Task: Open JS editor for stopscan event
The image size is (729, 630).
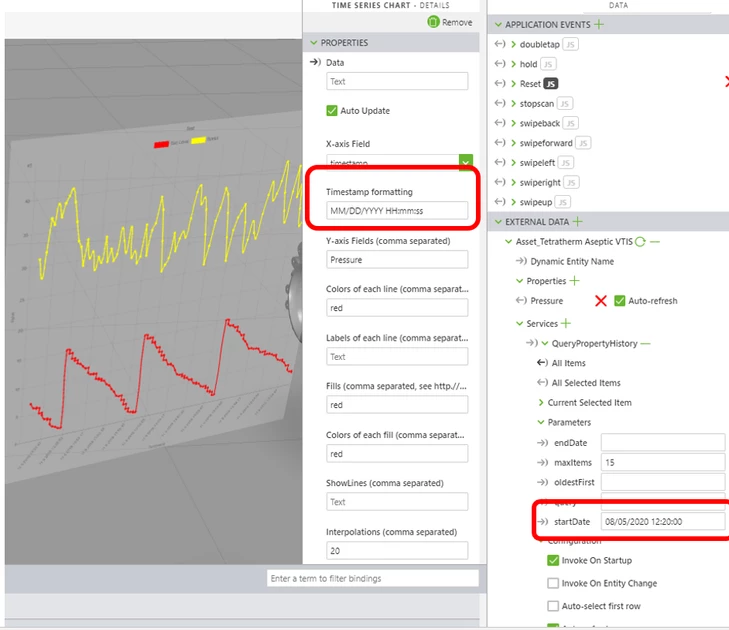Action: click(x=565, y=103)
